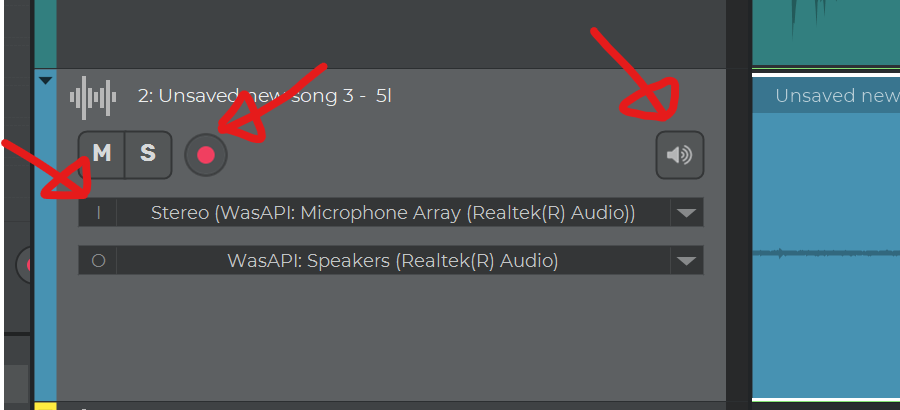Viewport: 900px width, 410px height.
Task: Click the teal color strip of the track above
Action: [45, 33]
